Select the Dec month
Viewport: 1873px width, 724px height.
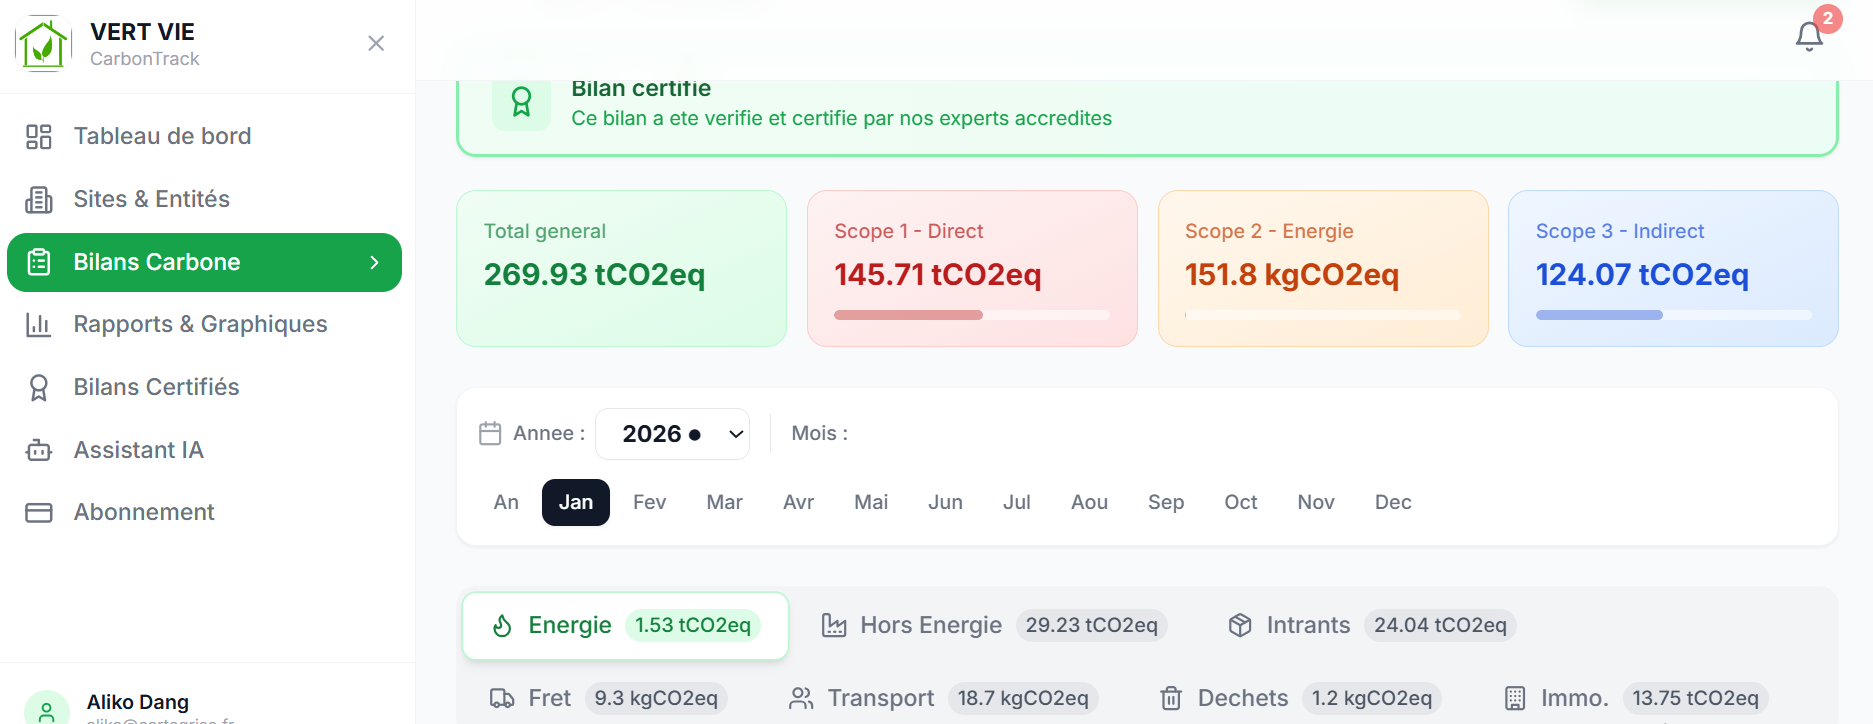(x=1393, y=502)
